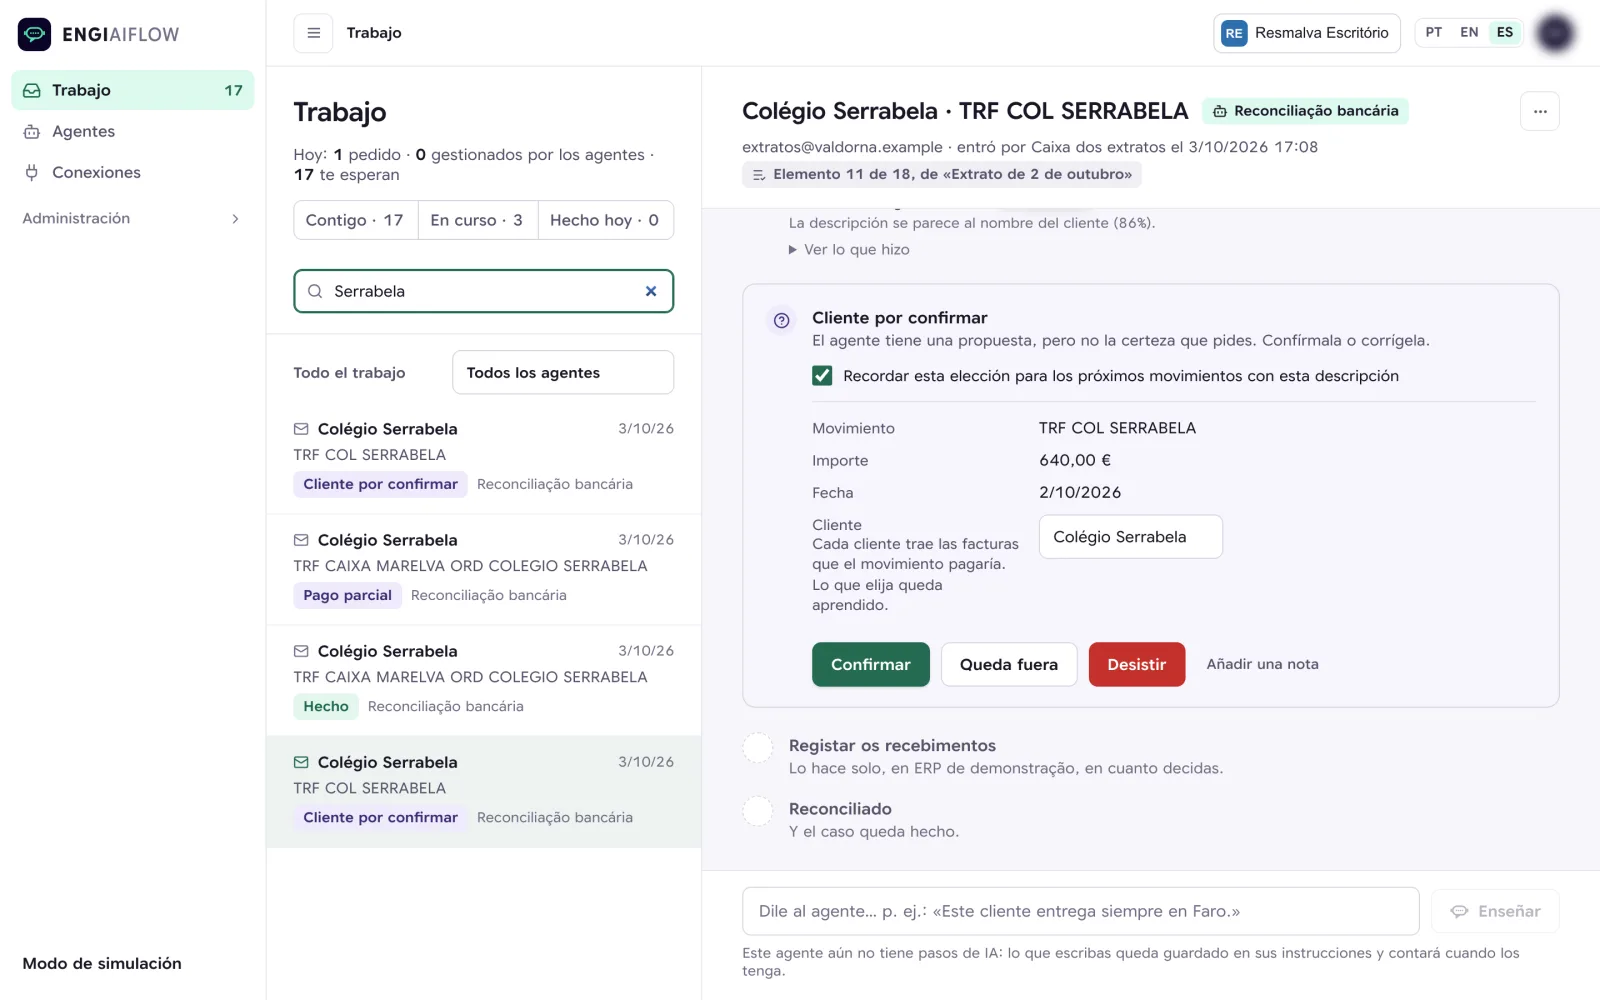Click the Desistir button

(x=1136, y=664)
